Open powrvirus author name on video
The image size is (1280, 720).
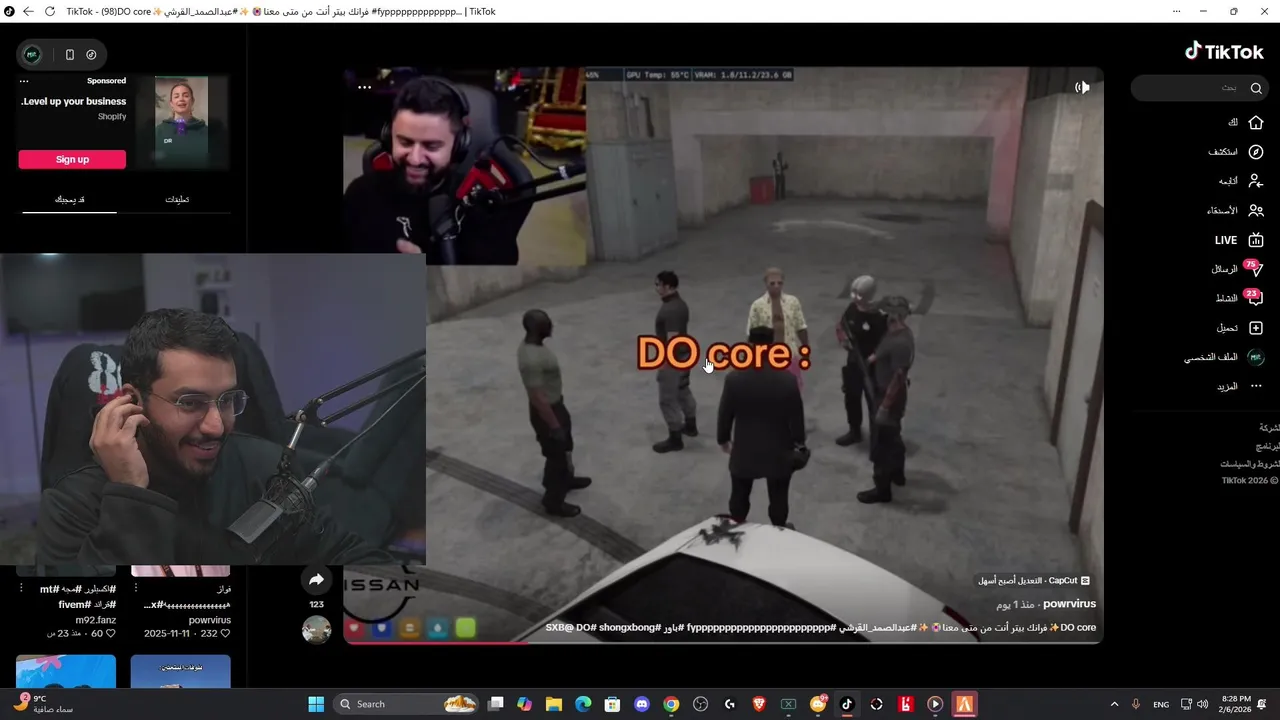click(1069, 604)
